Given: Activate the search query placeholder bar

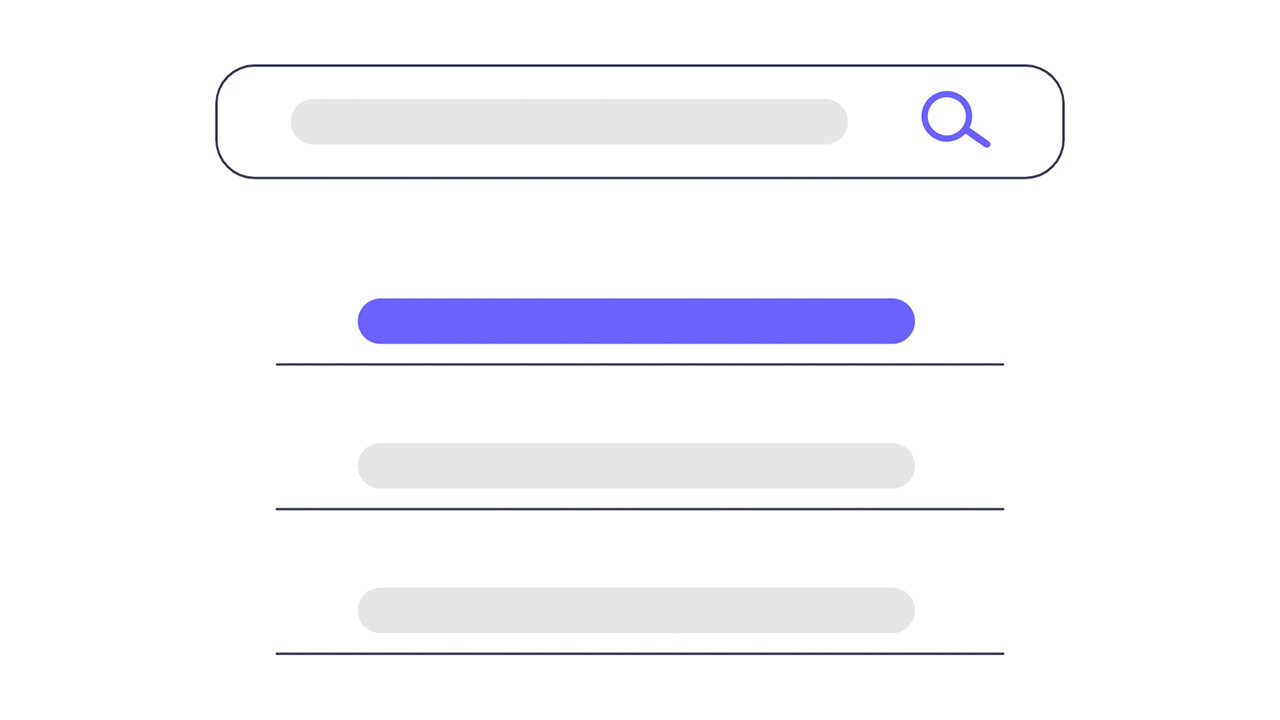Looking at the screenshot, I should (x=569, y=121).
